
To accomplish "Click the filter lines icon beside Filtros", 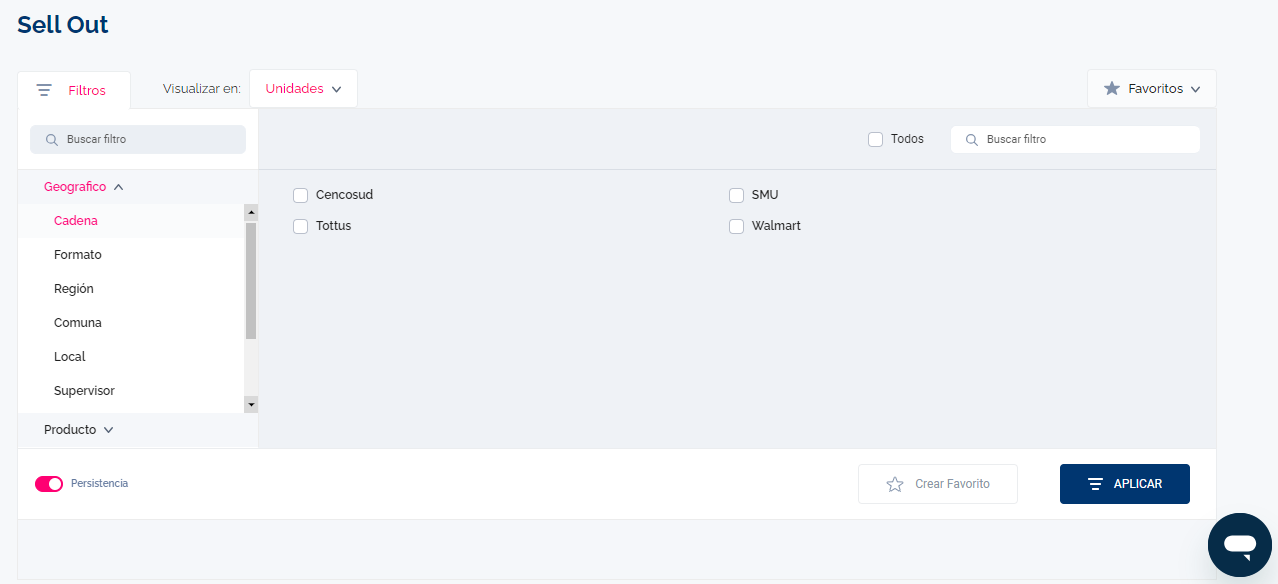I will pyautogui.click(x=44, y=90).
